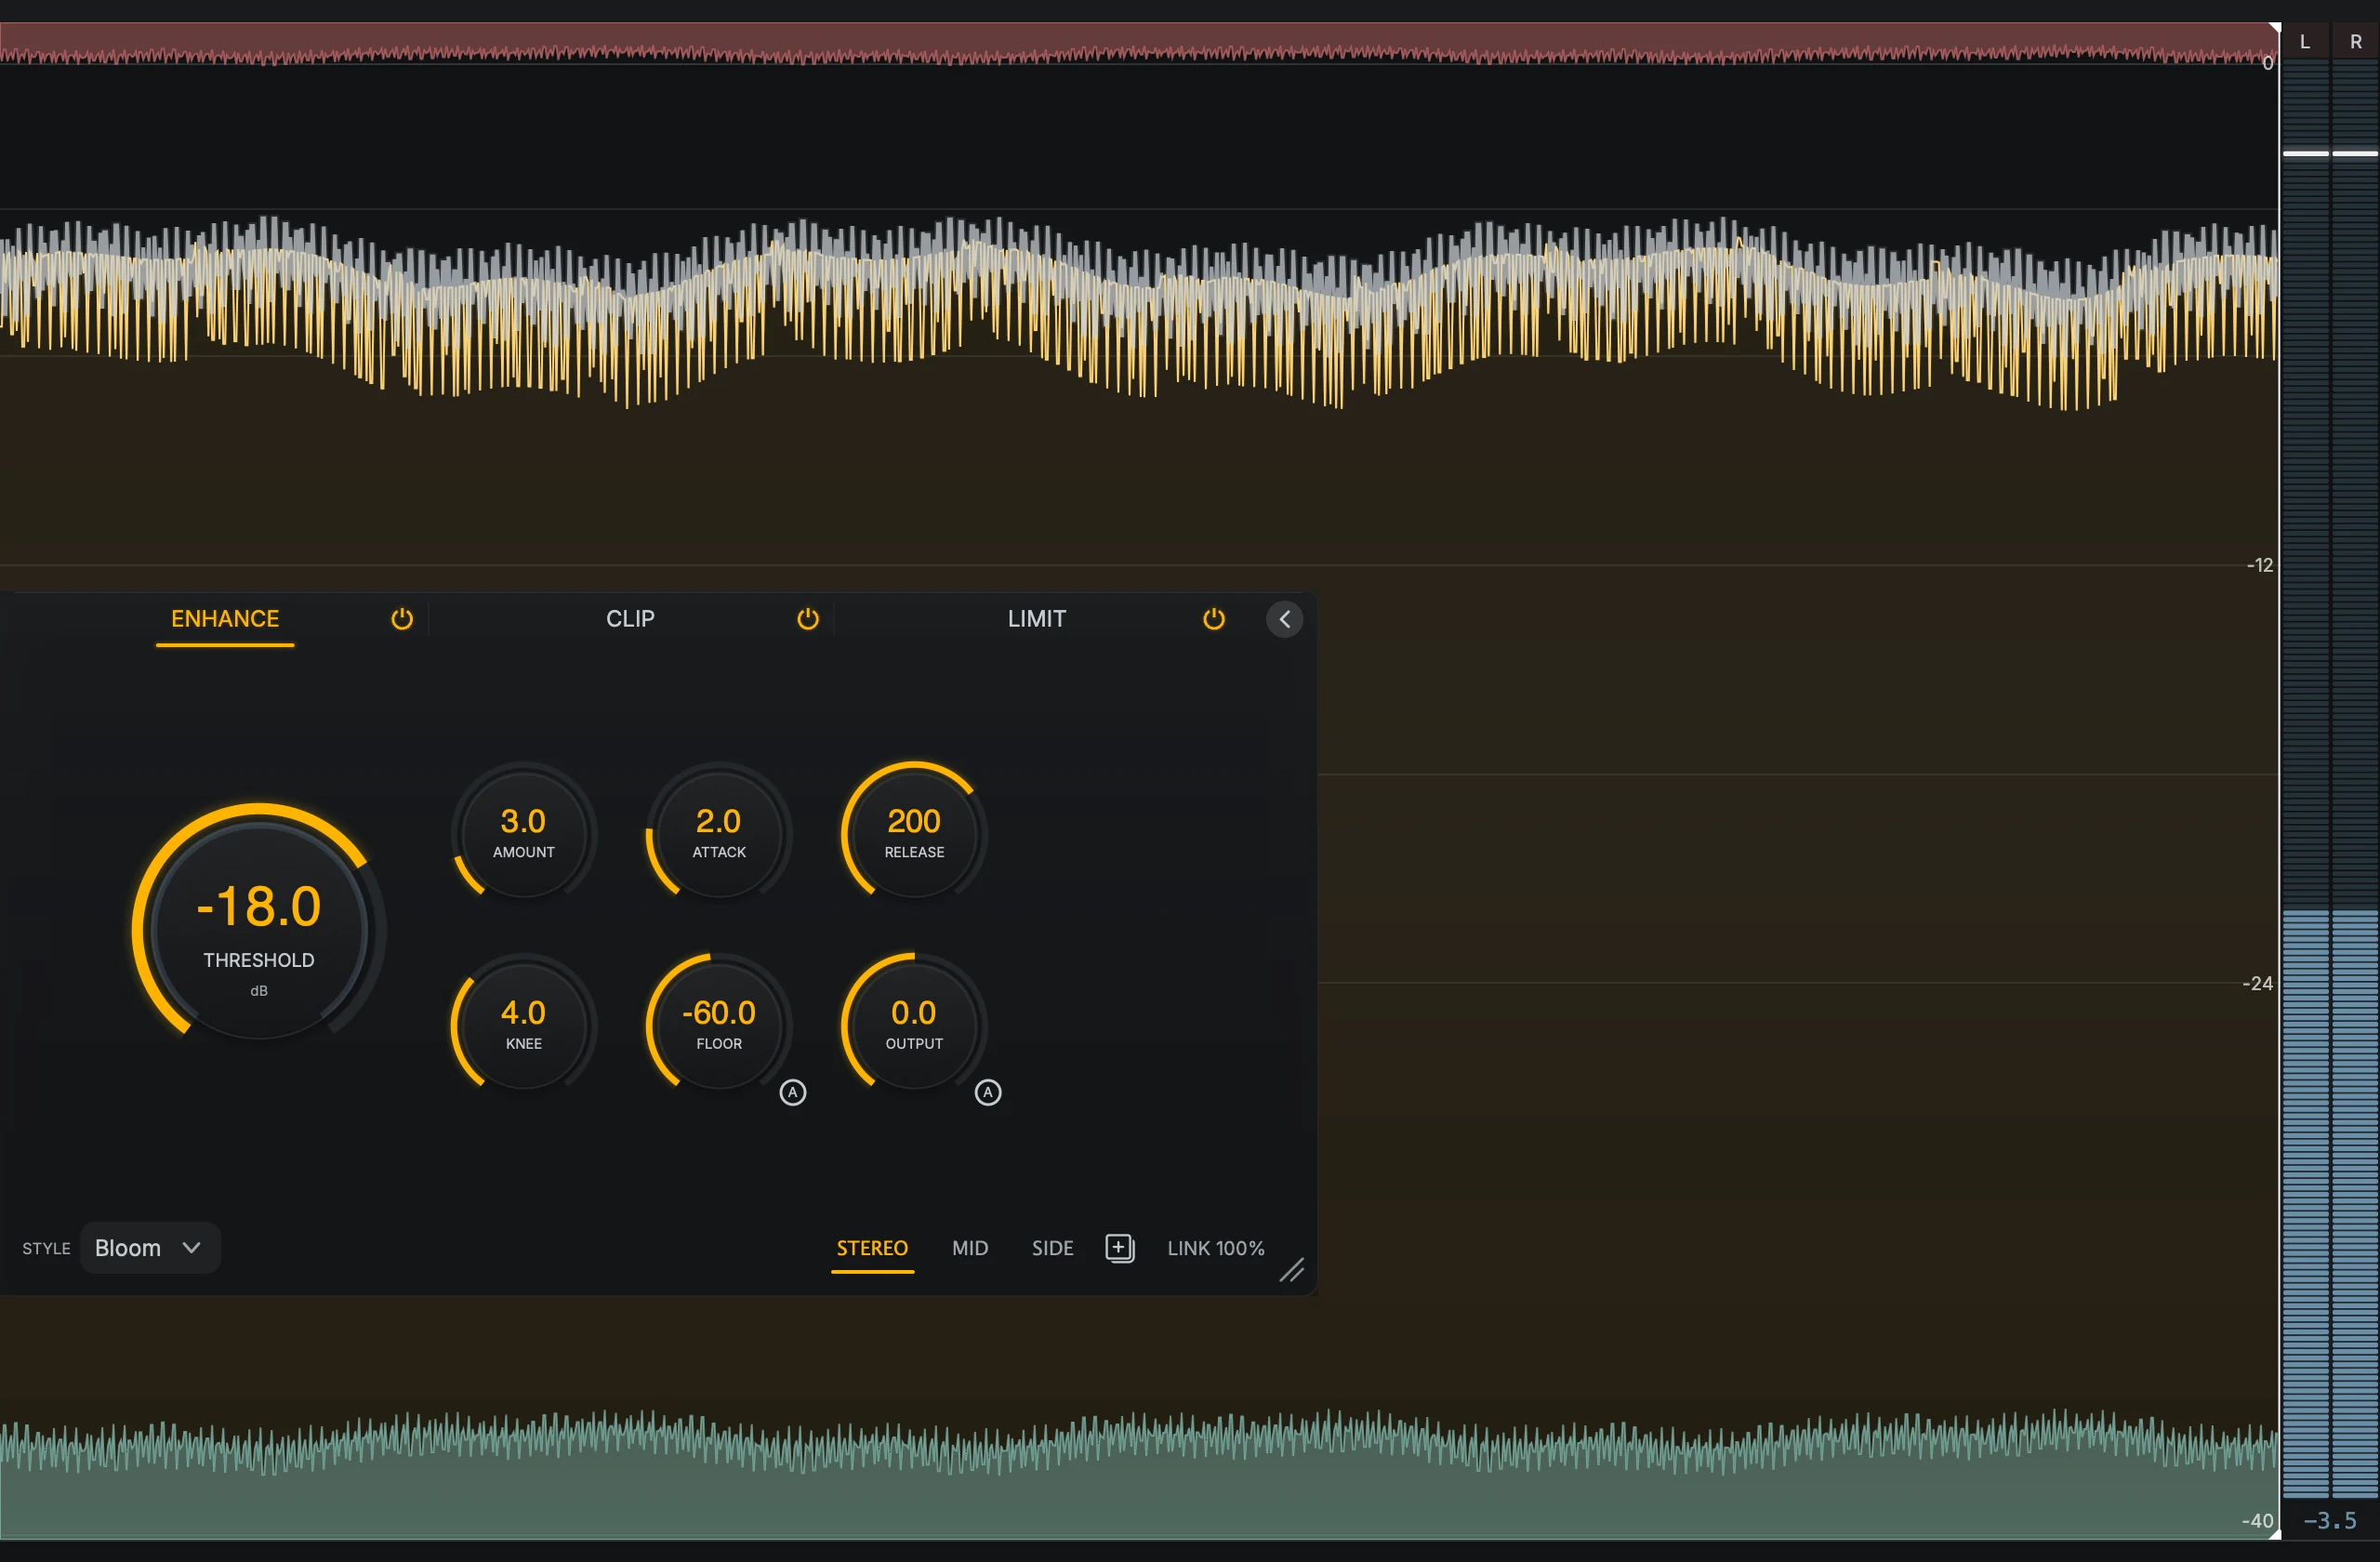The height and width of the screenshot is (1562, 2380).
Task: Toggle auto mode icon beside Floor knob
Action: pos(793,1092)
